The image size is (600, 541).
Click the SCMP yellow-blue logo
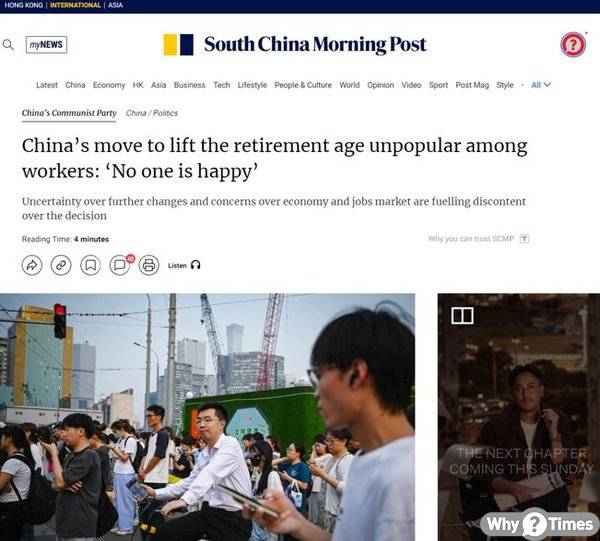178,44
